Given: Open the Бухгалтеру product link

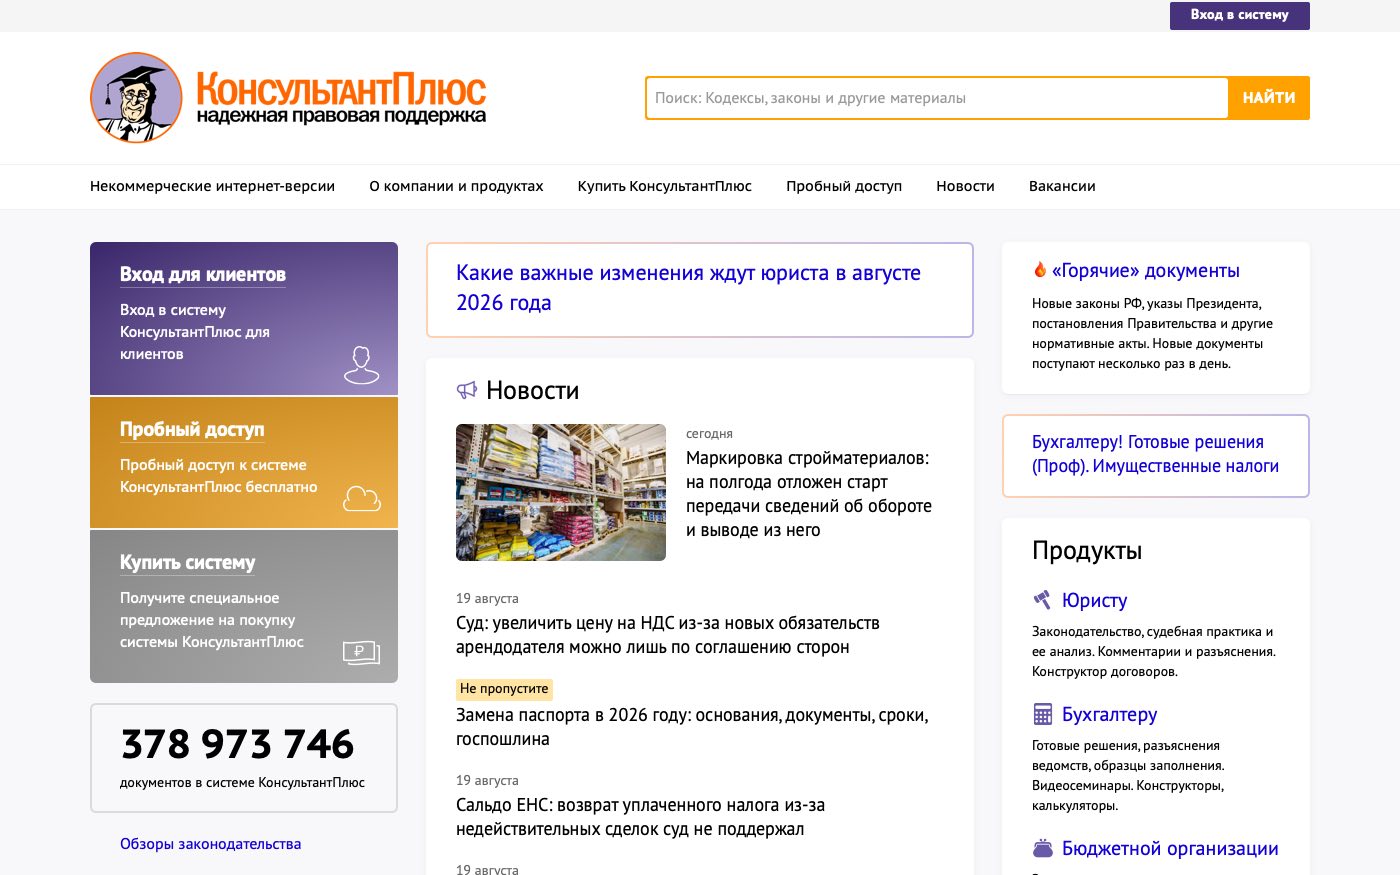Looking at the screenshot, I should [1109, 714].
